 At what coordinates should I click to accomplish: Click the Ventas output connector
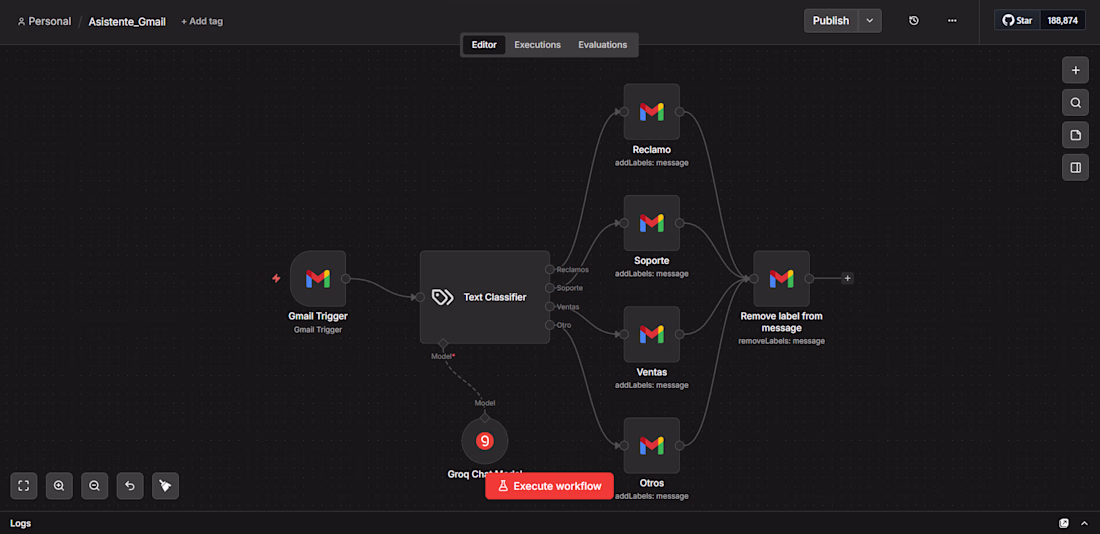point(549,306)
